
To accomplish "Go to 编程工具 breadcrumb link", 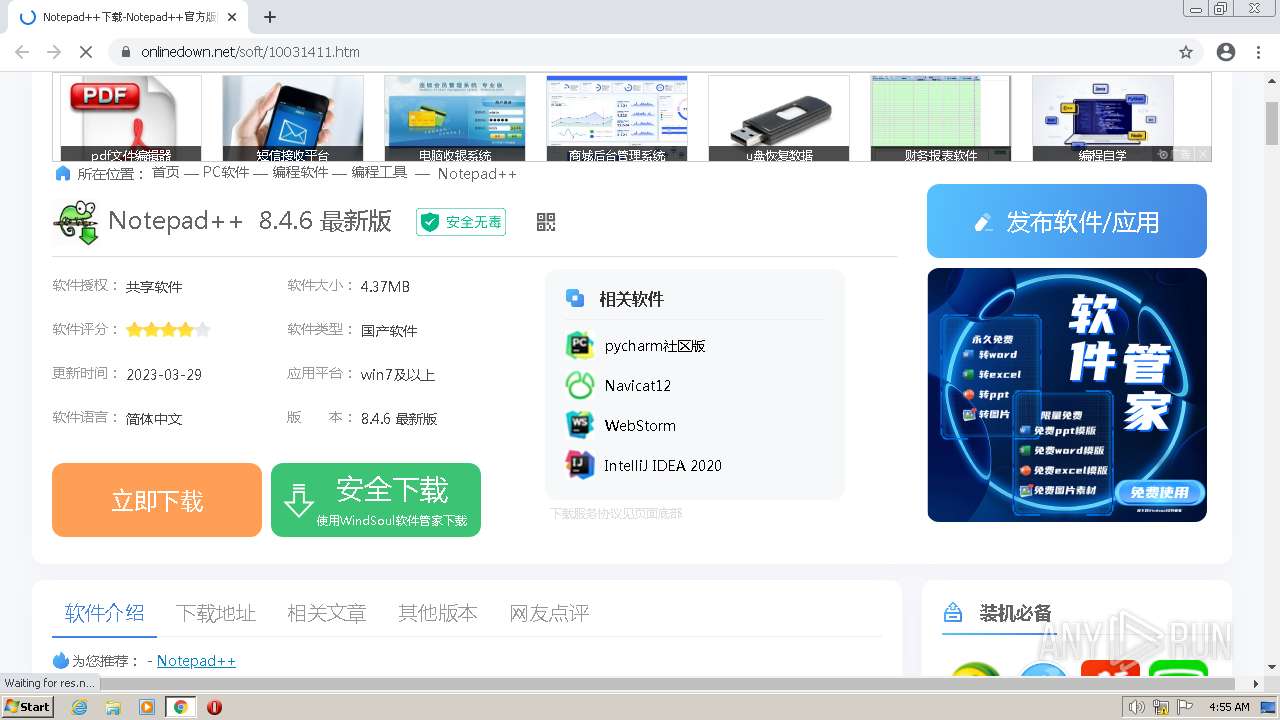I will [x=379, y=172].
